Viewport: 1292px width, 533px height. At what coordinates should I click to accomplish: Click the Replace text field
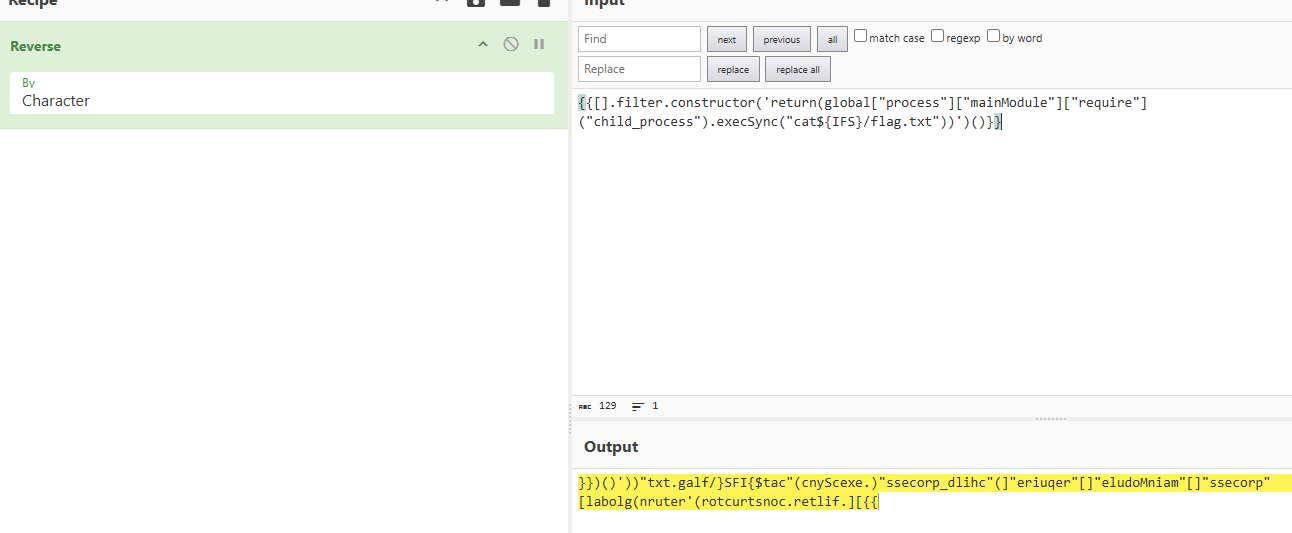(x=639, y=69)
